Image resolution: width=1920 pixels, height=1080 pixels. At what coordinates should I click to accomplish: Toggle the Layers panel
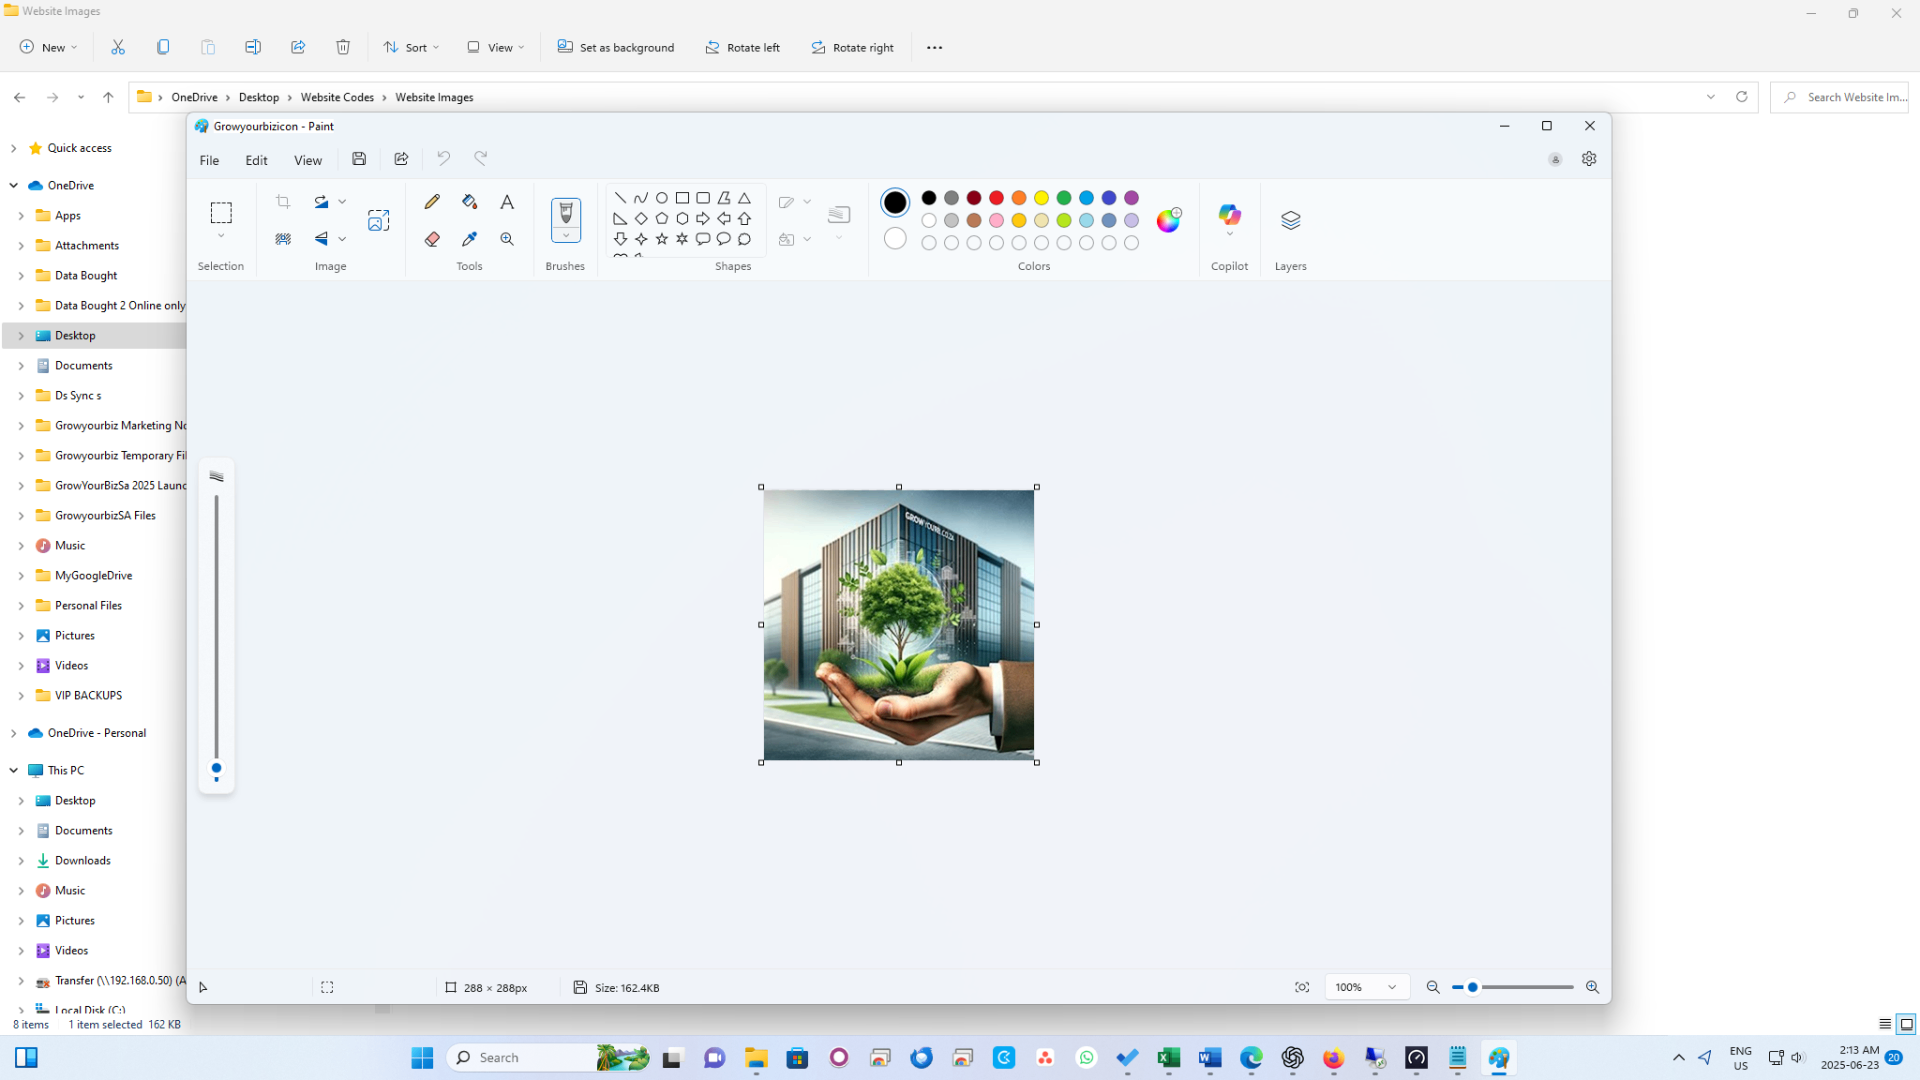pyautogui.click(x=1290, y=220)
